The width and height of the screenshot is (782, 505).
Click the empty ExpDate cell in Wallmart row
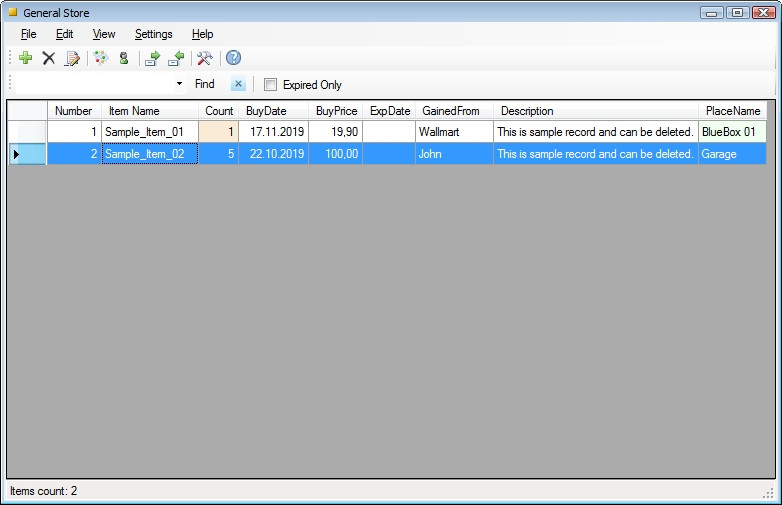point(389,132)
